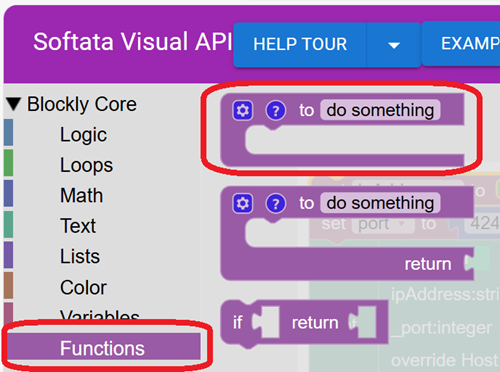Click the EXAMPLES button

pos(462,43)
